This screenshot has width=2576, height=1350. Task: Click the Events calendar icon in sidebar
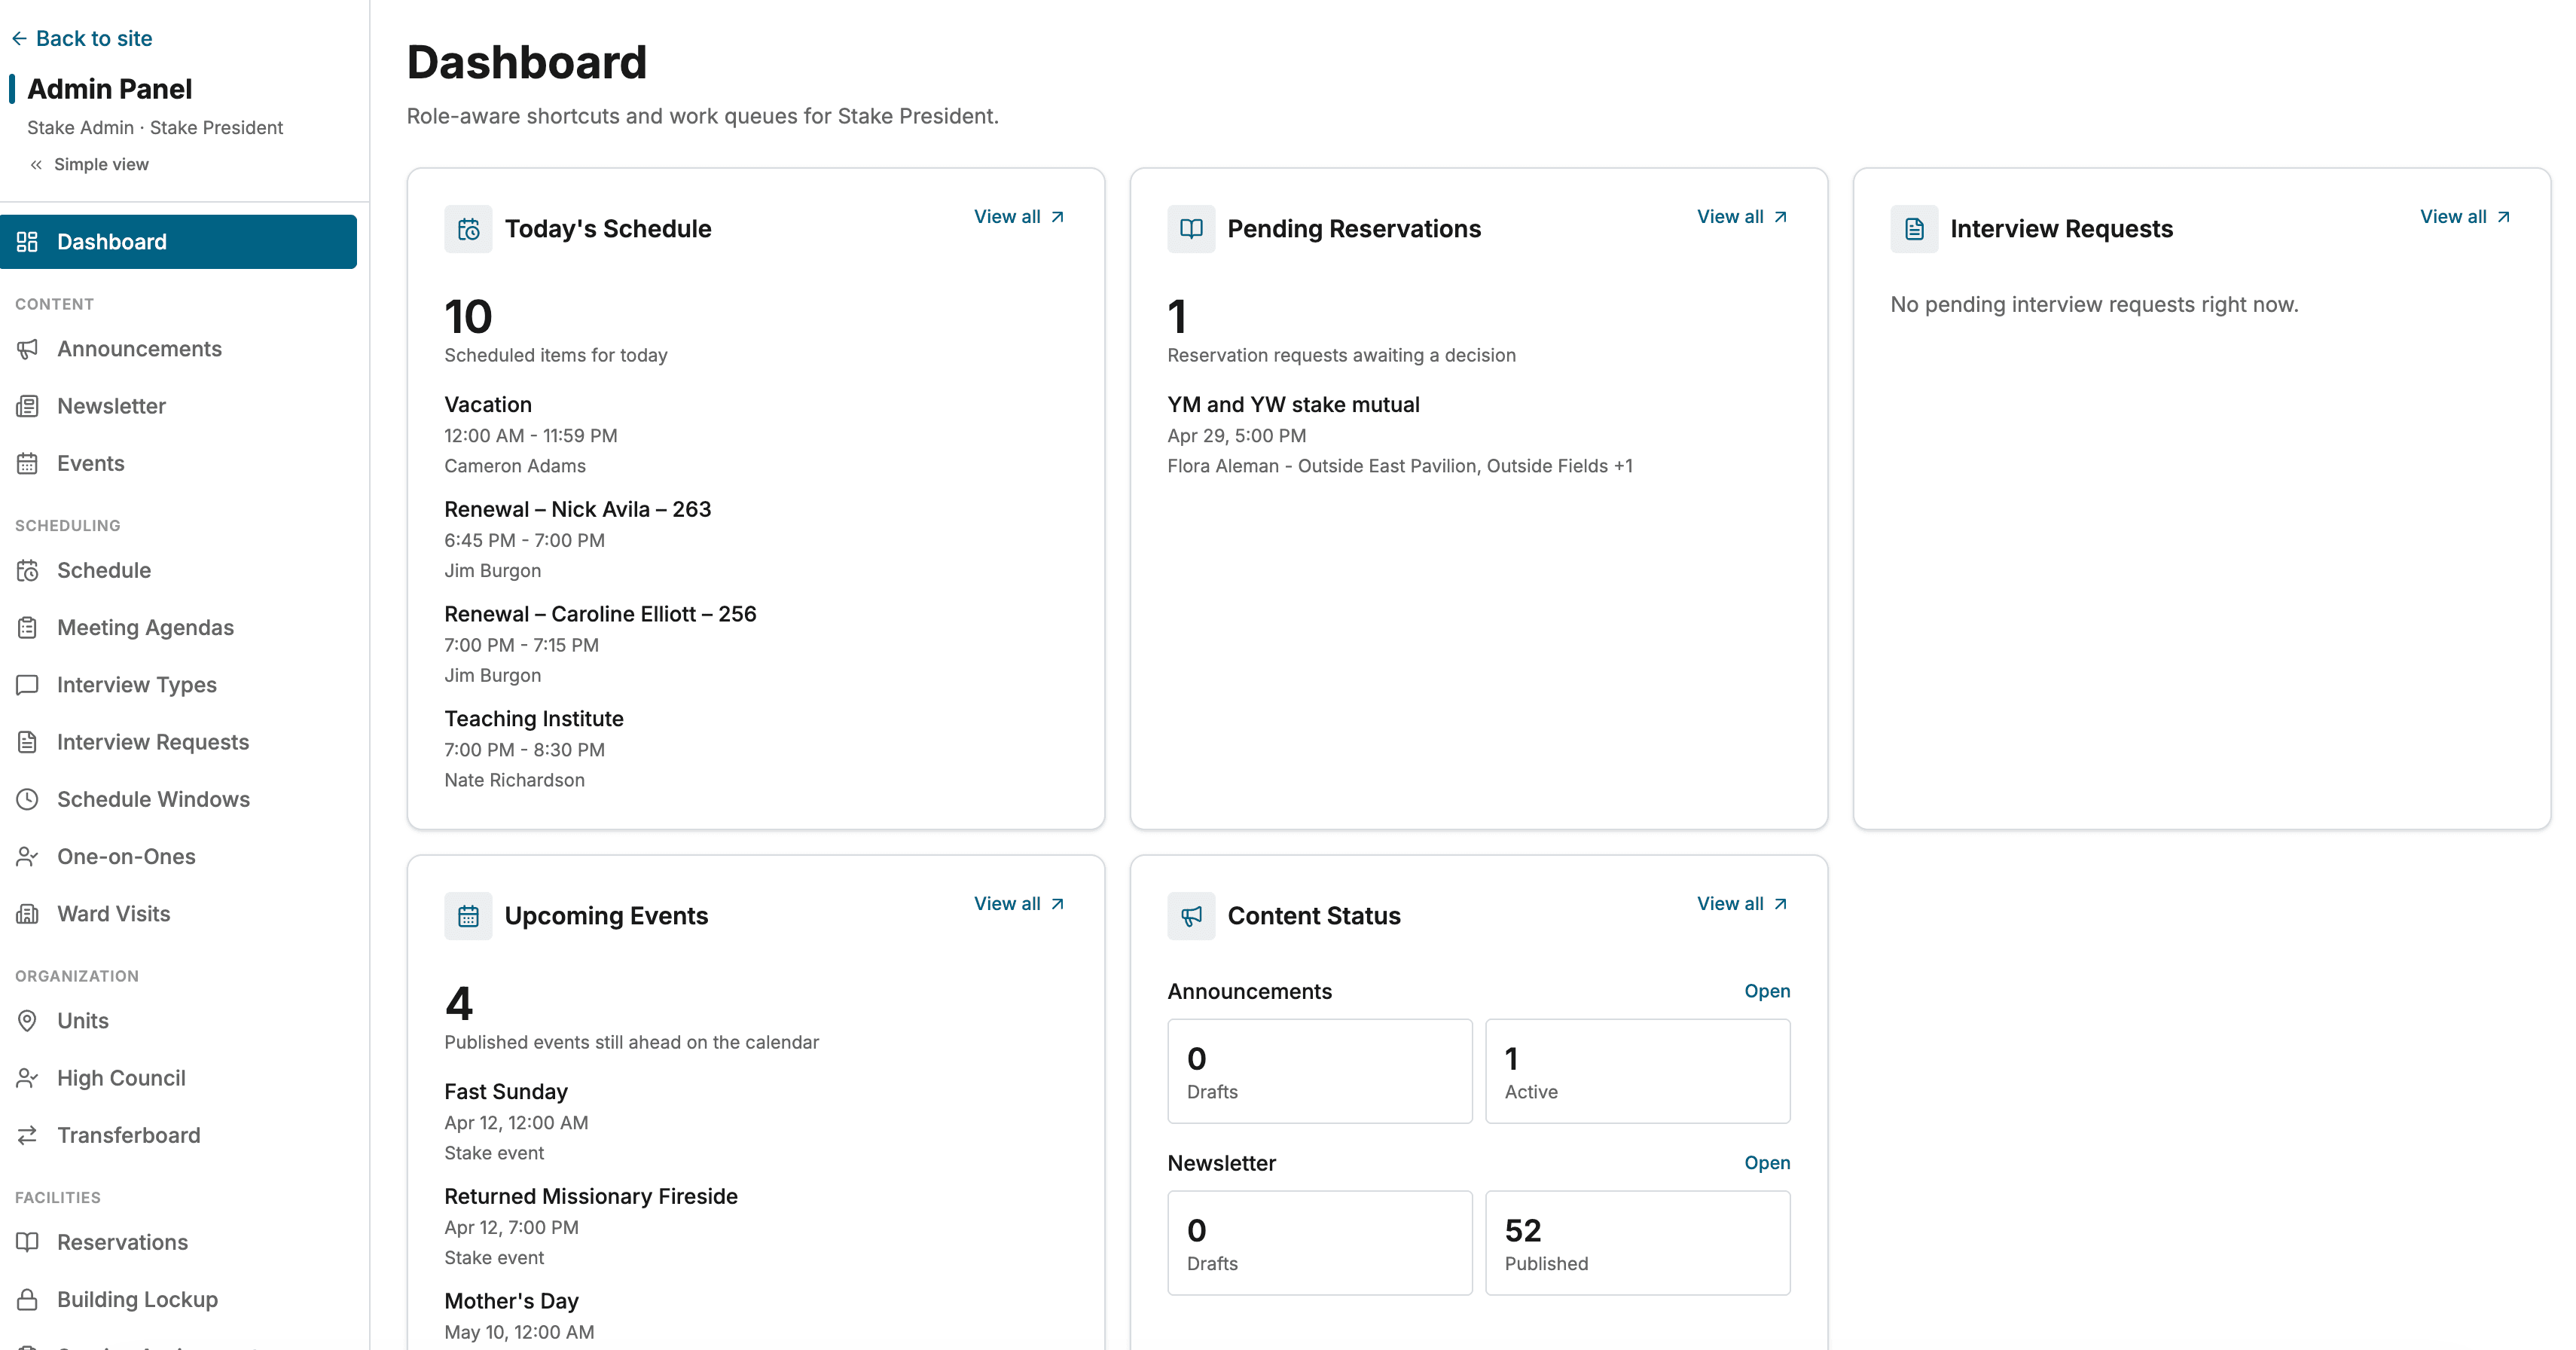pyautogui.click(x=27, y=463)
